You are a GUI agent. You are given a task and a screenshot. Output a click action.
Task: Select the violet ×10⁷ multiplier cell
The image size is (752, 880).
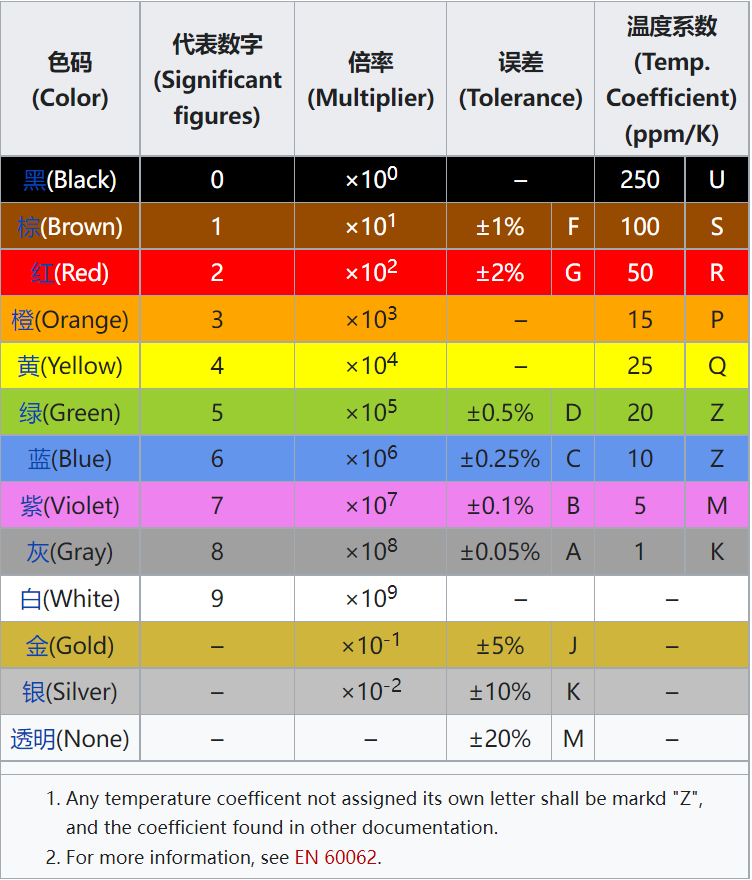370,506
